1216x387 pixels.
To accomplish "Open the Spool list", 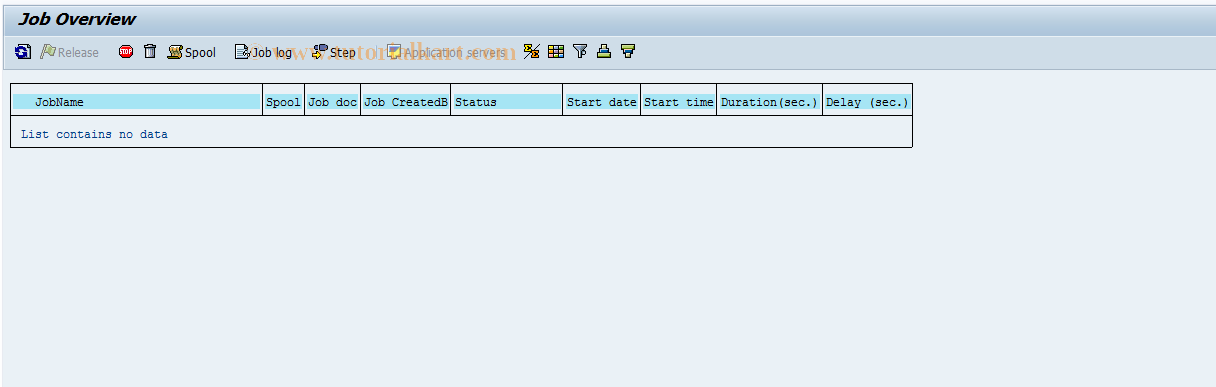I will pos(192,52).
